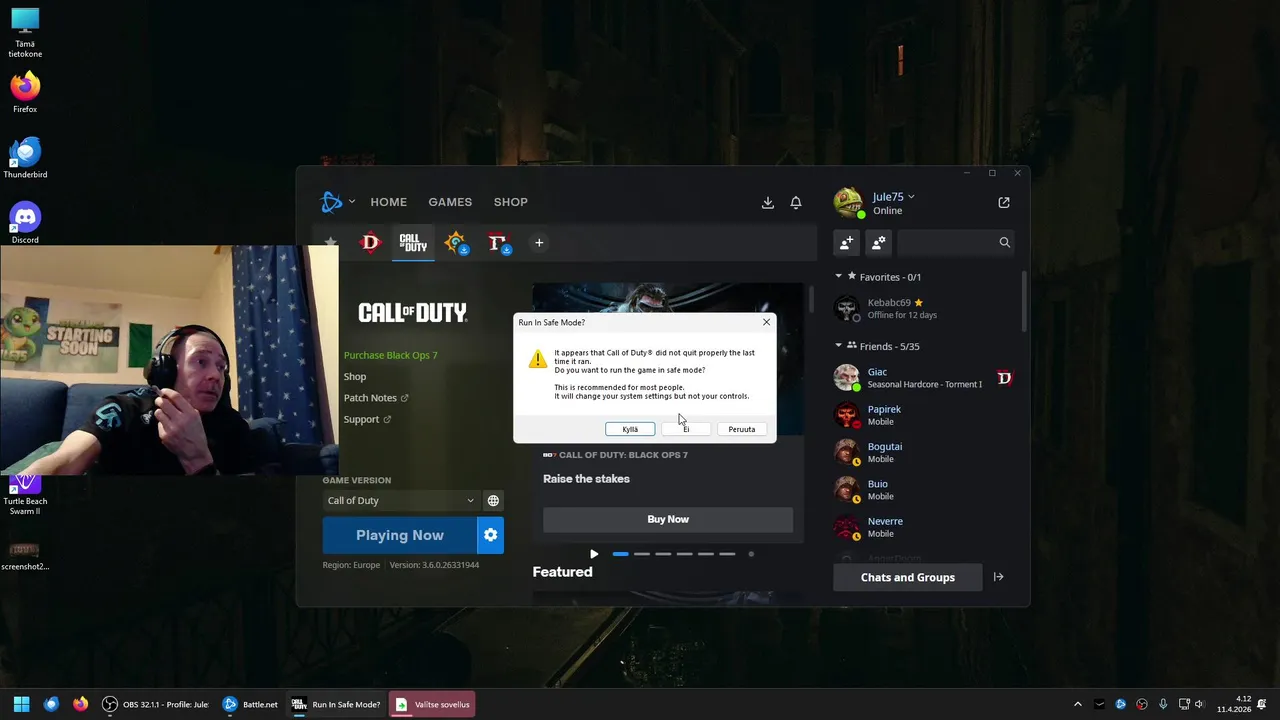Open Thunderbird desktop shortcut
This screenshot has width=1280, height=720.
[25, 158]
